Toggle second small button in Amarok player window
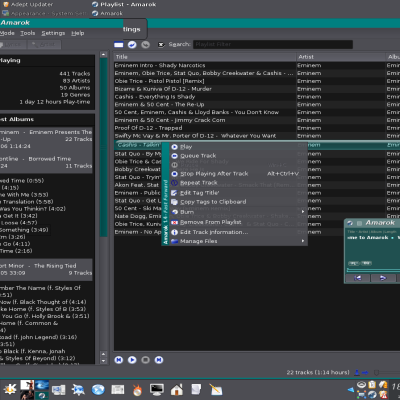The width and height of the screenshot is (400, 400). click(x=366, y=263)
